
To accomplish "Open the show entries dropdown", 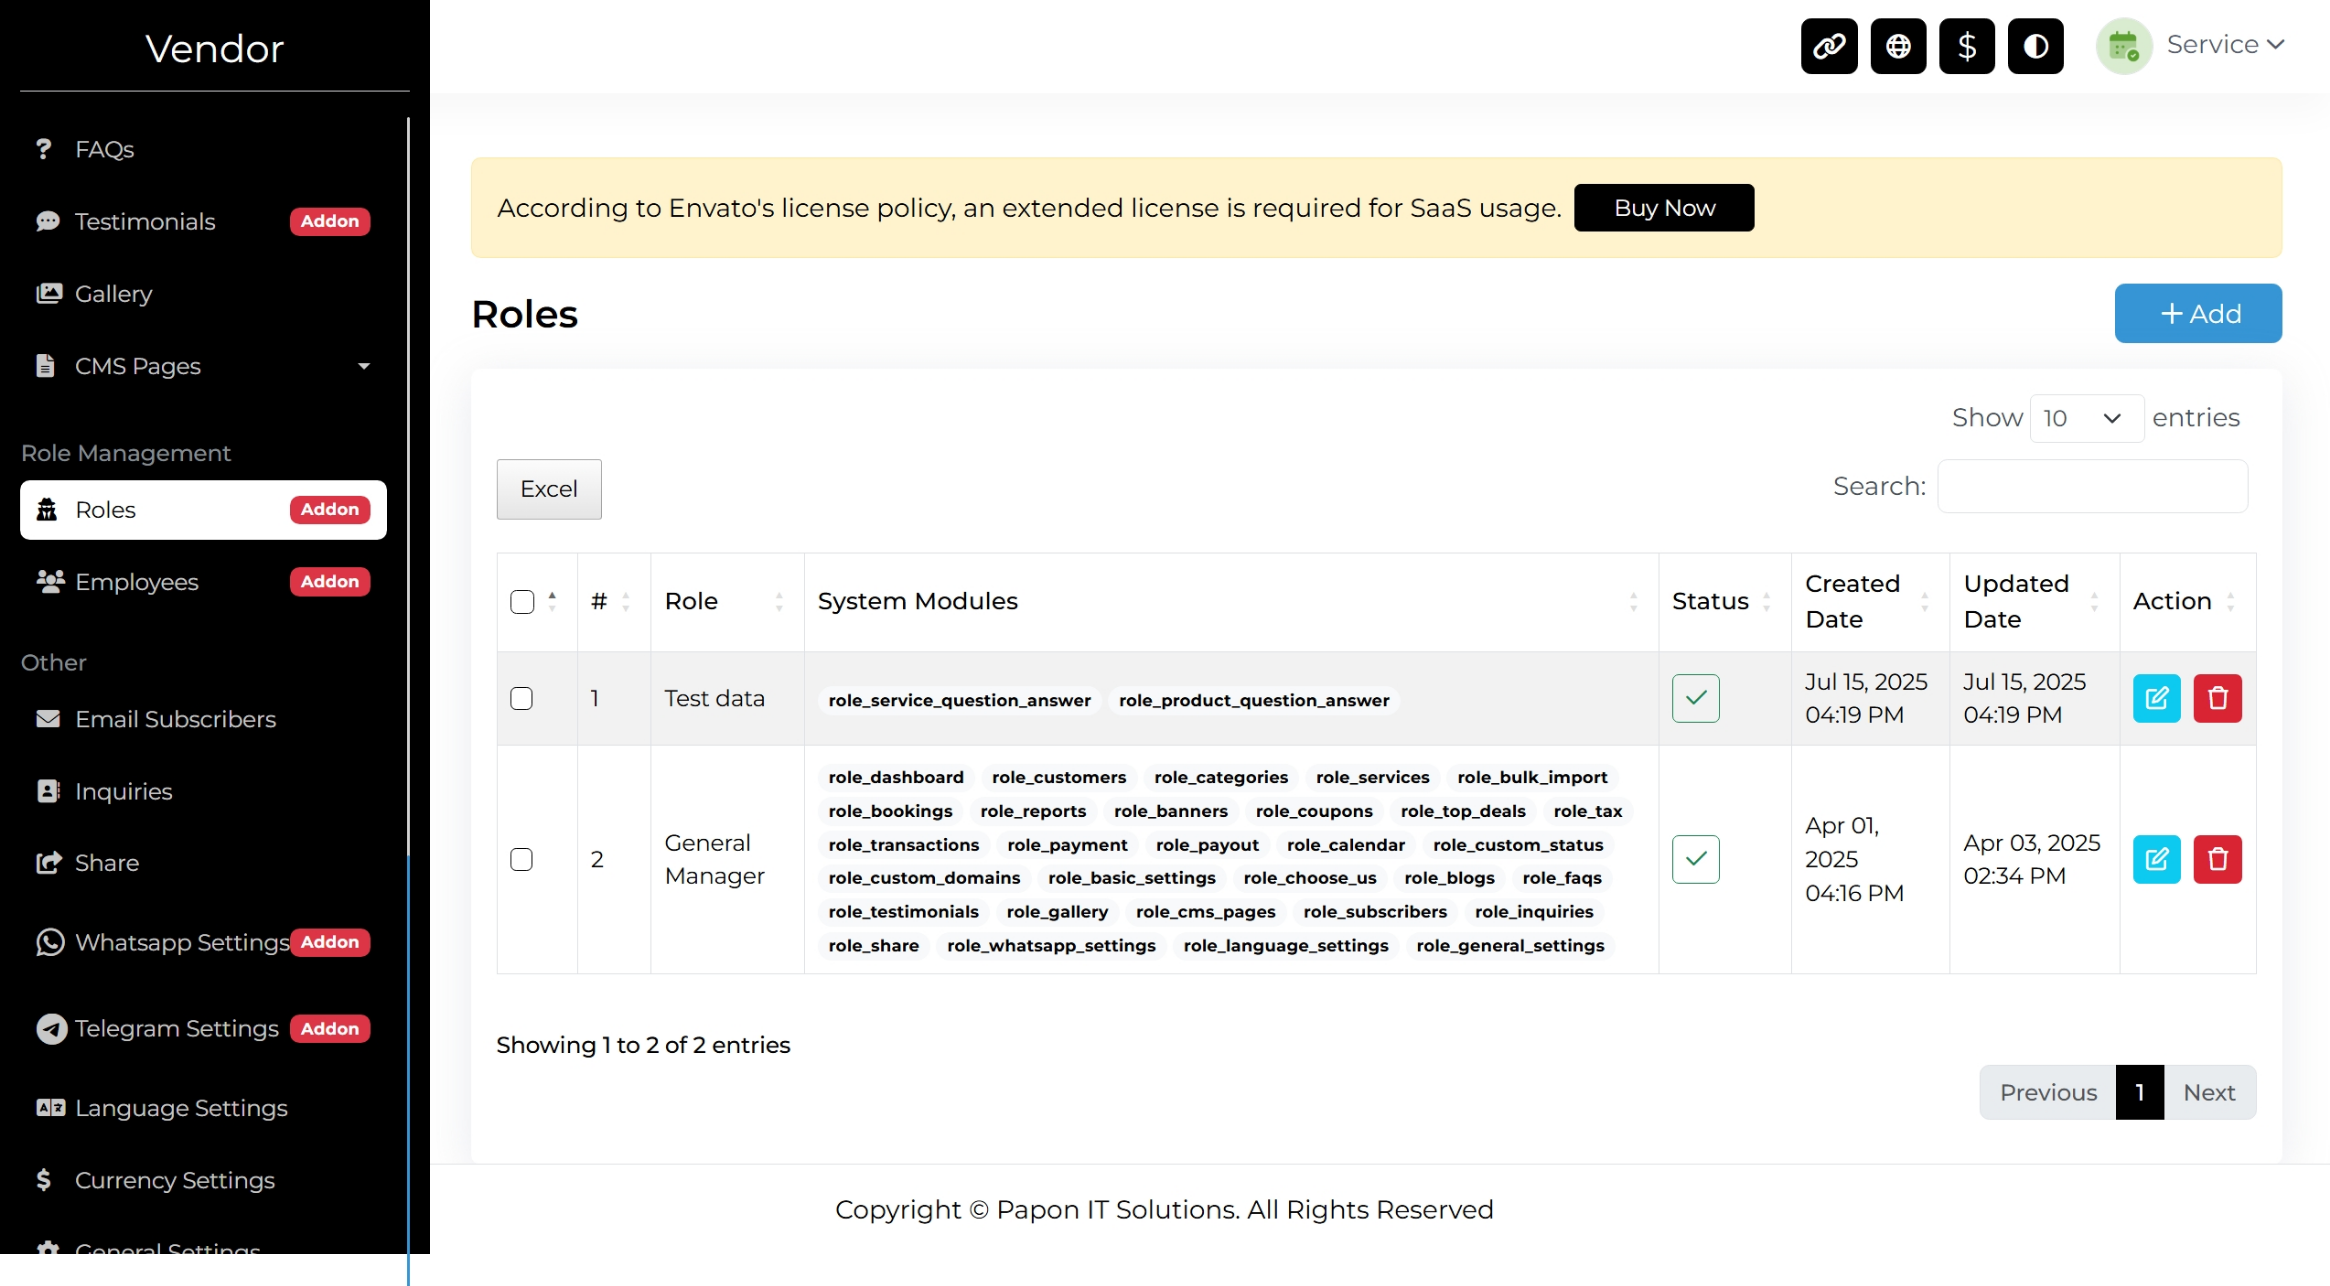I will (x=2085, y=418).
